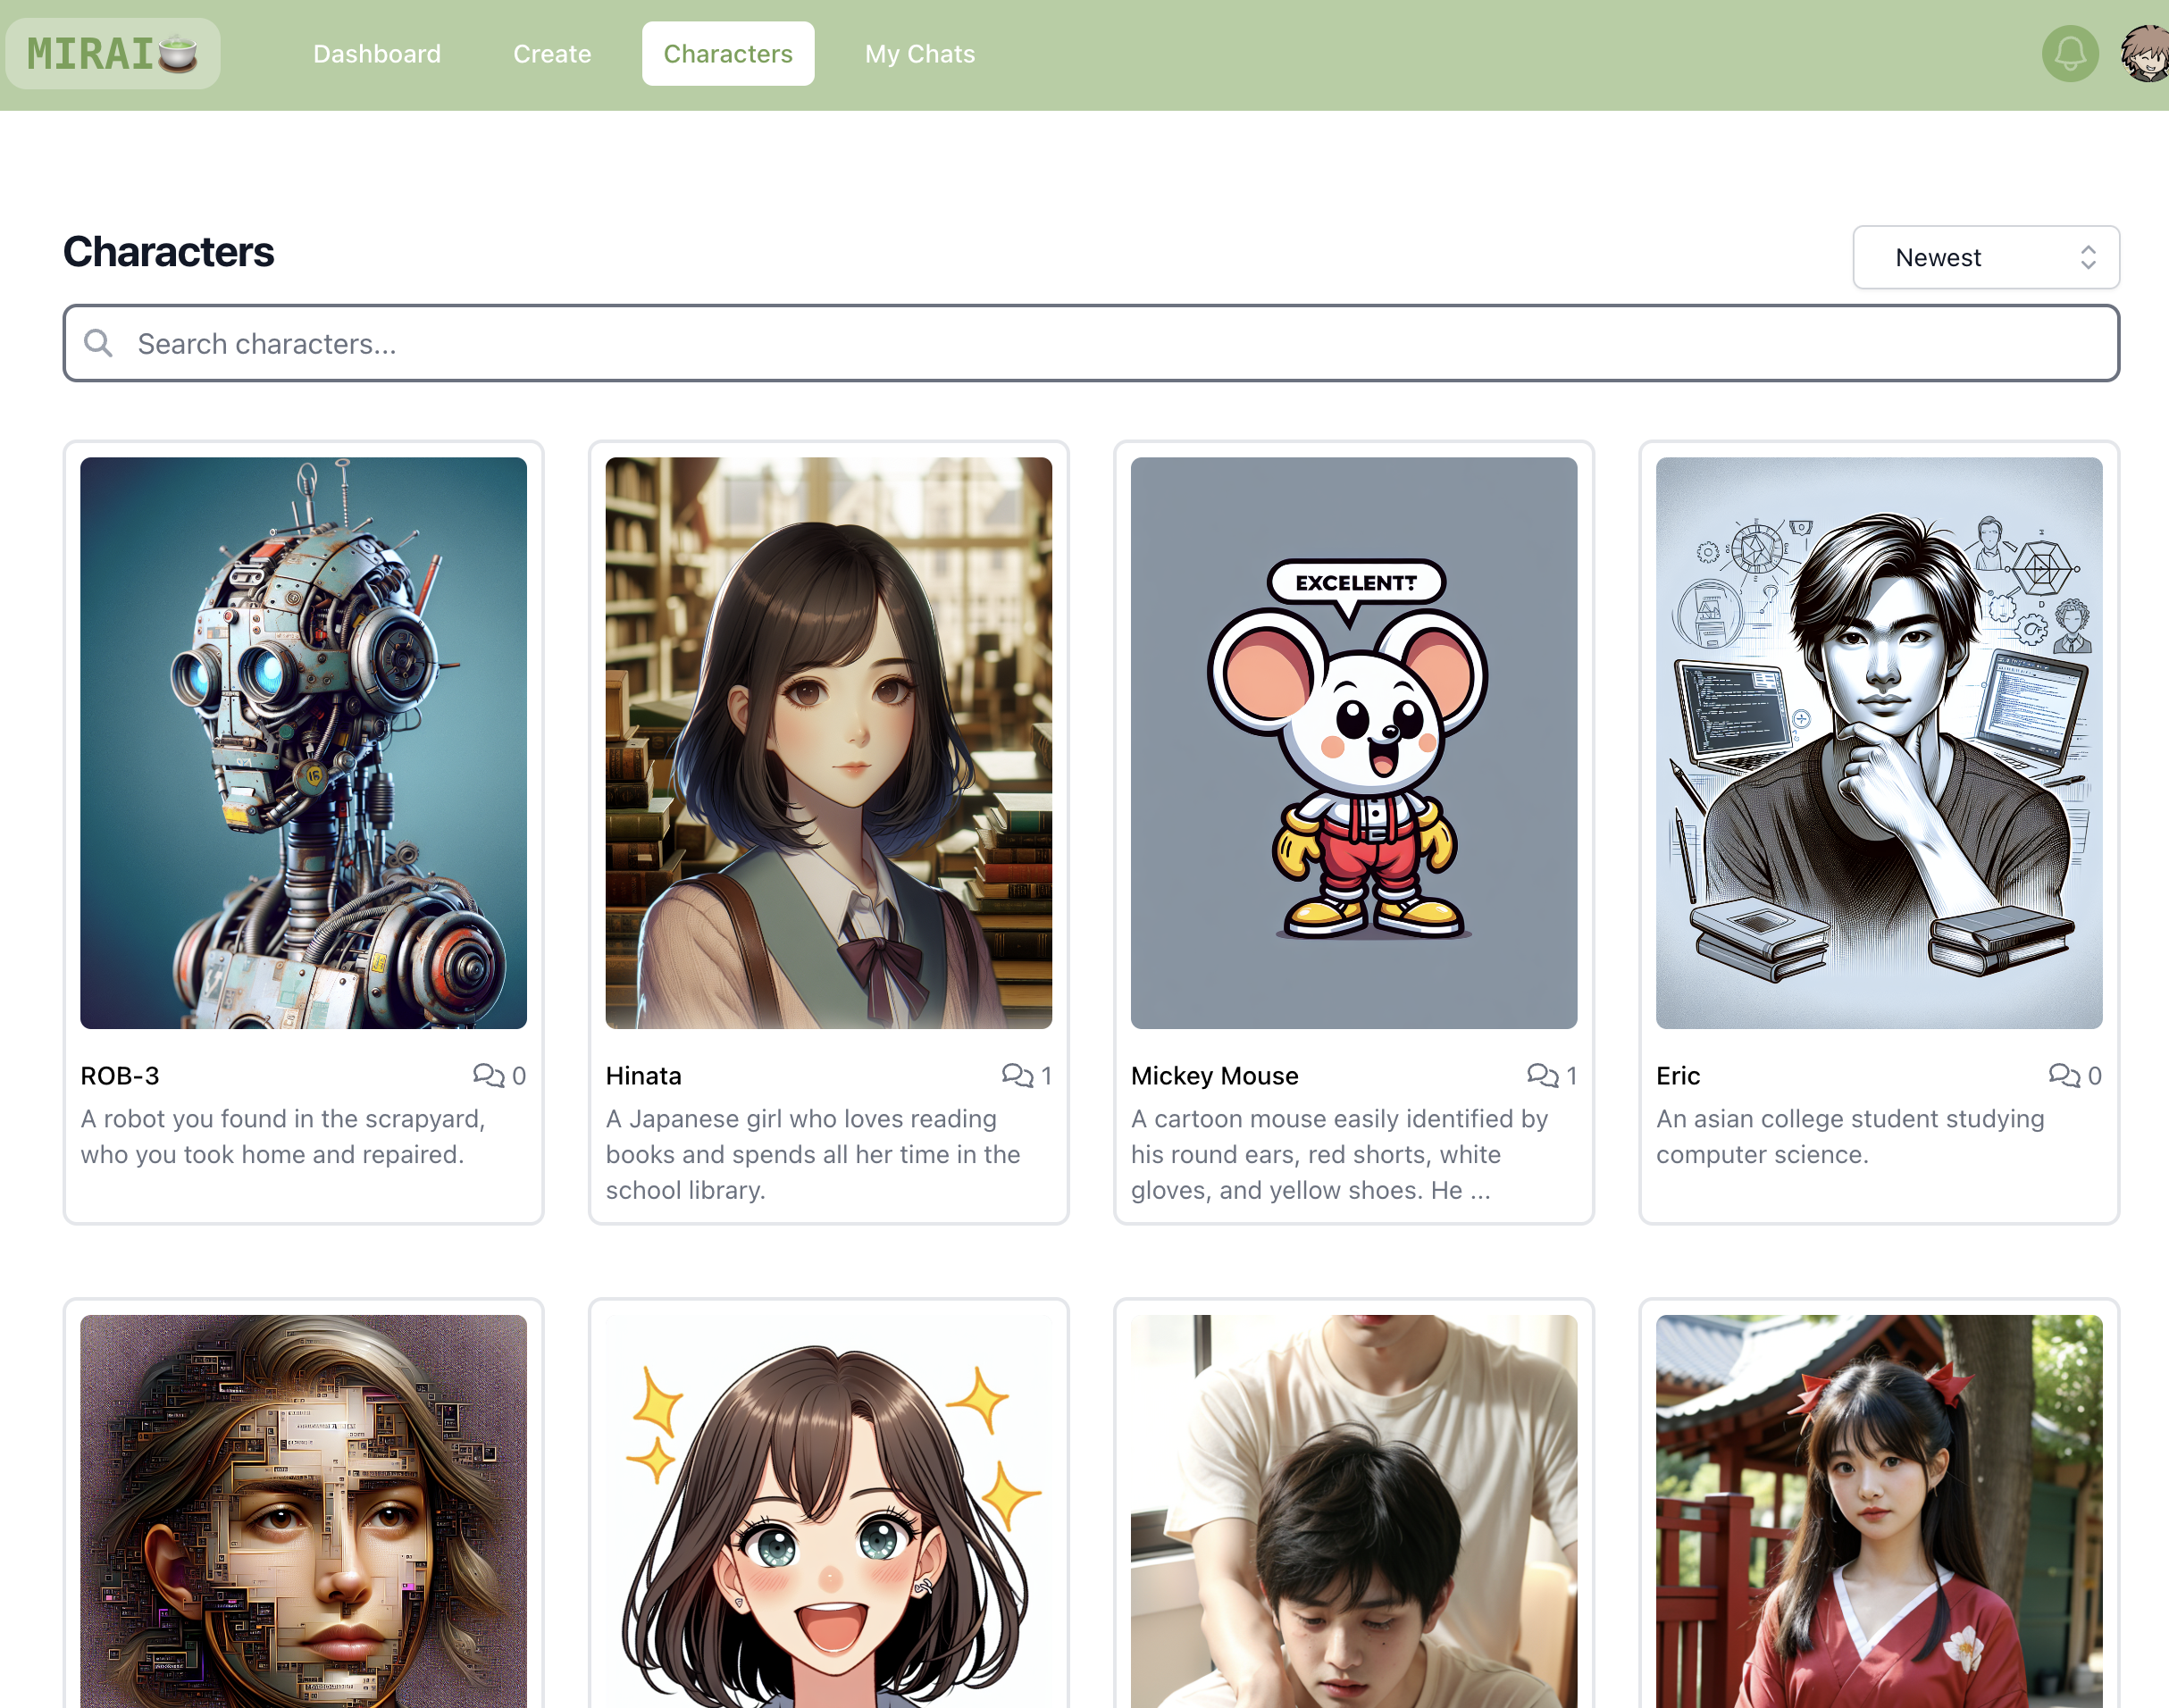Open the Mickey Mouse cartoon image
This screenshot has height=1708, width=2169.
[1353, 743]
